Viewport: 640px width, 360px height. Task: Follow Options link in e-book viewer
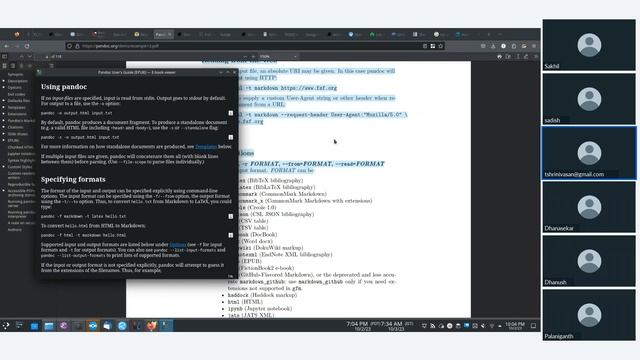[x=178, y=244]
